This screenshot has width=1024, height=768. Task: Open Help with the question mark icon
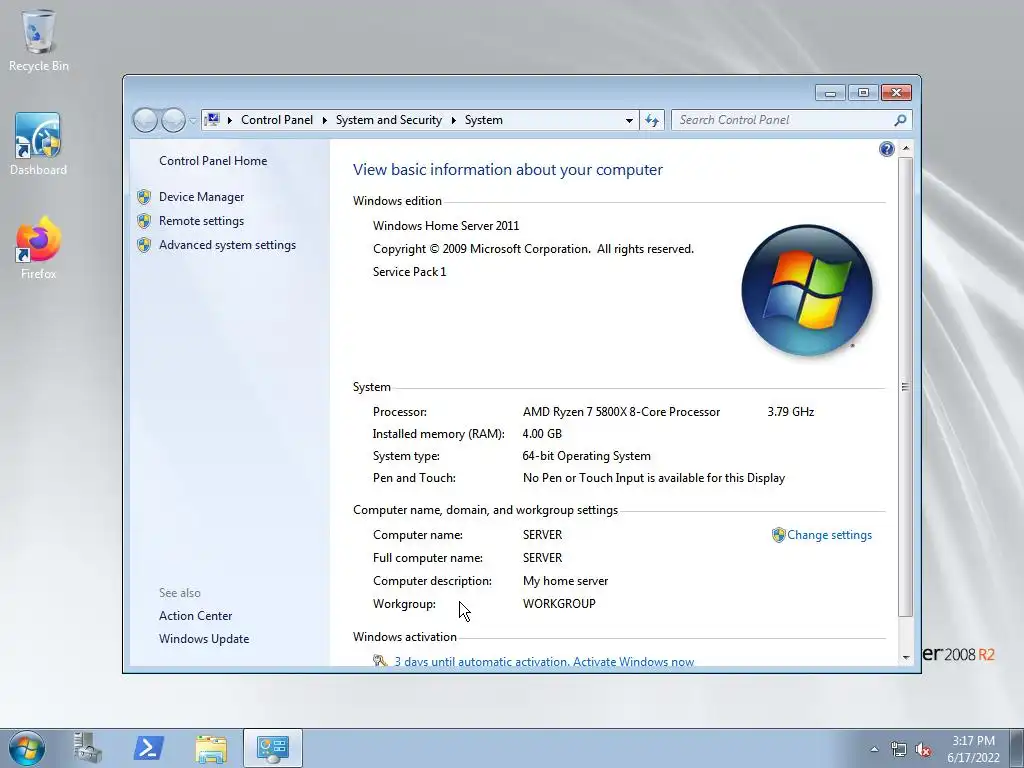886,150
